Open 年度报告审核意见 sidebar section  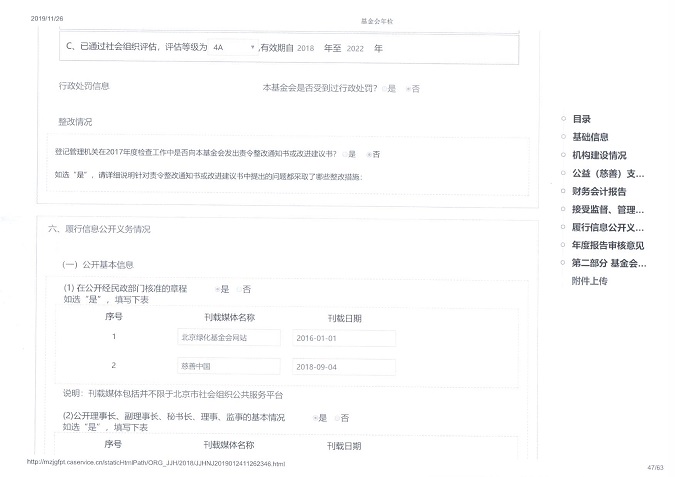[x=608, y=245]
